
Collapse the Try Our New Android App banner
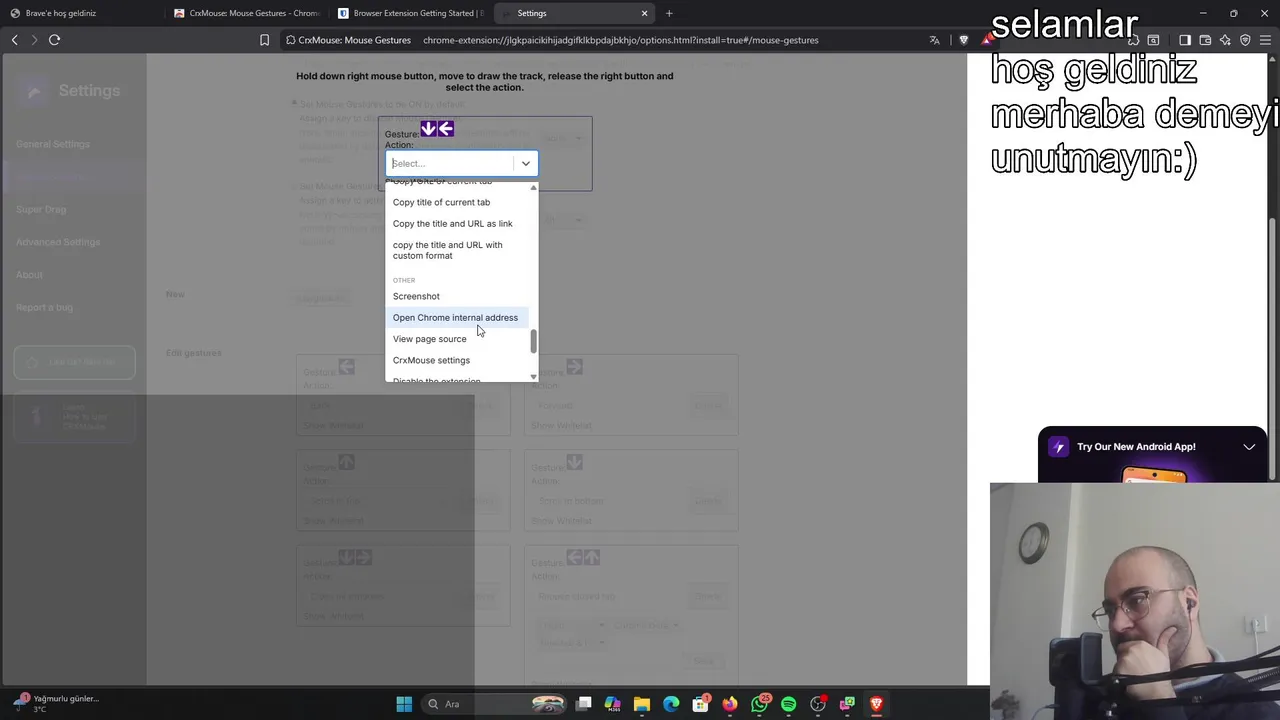[x=1249, y=447]
